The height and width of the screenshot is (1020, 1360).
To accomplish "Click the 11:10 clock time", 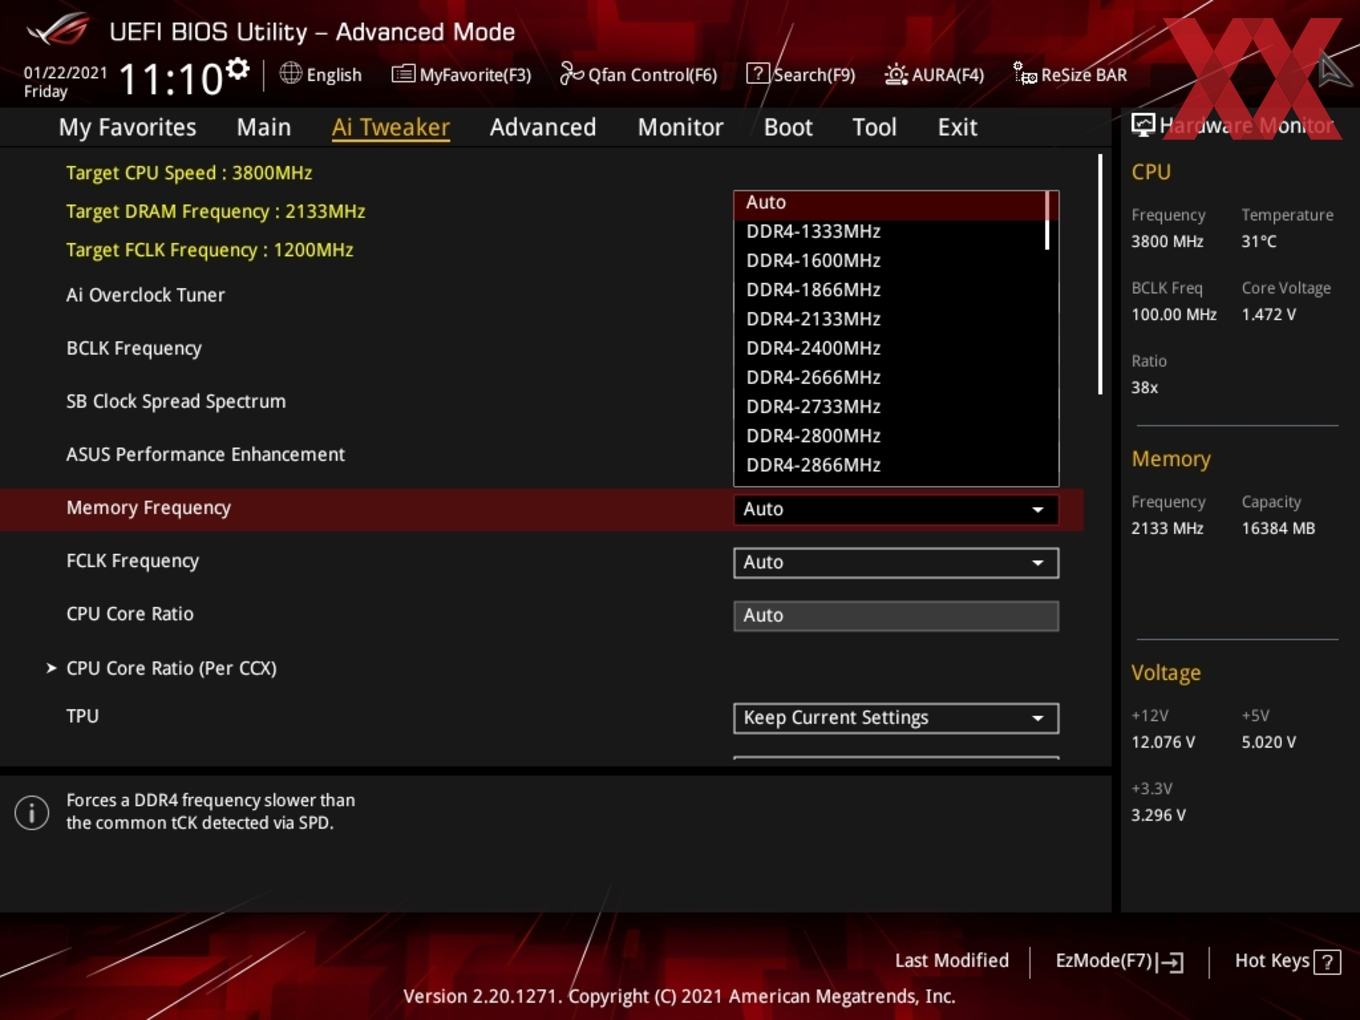I will point(170,78).
